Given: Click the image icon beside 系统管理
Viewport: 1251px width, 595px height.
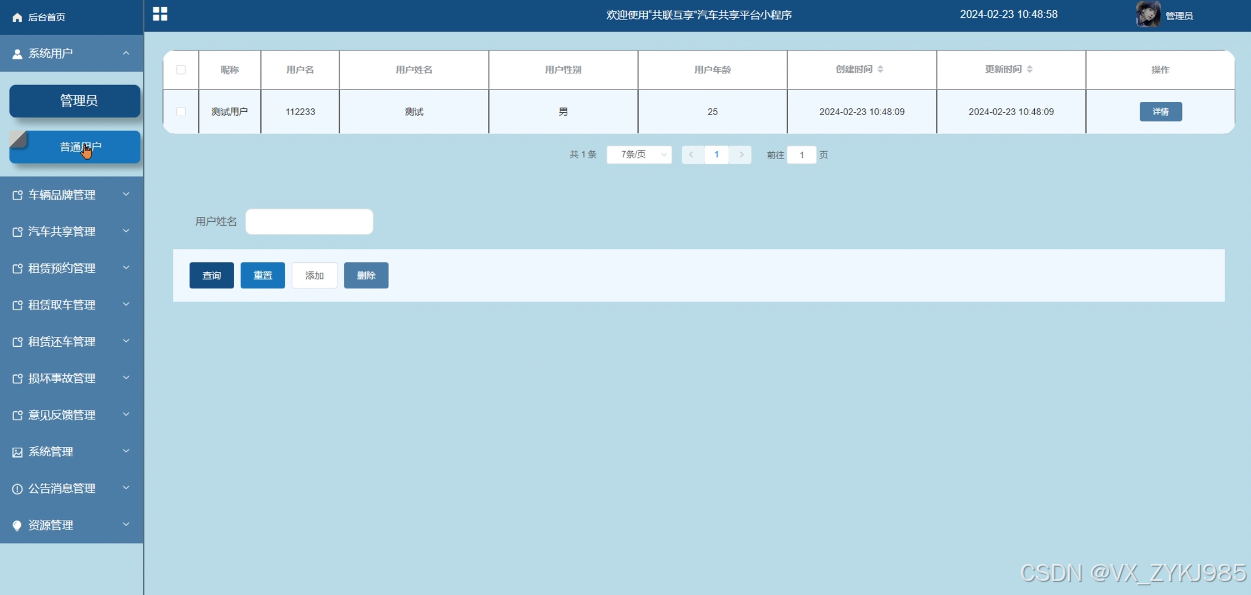Looking at the screenshot, I should pos(17,452).
